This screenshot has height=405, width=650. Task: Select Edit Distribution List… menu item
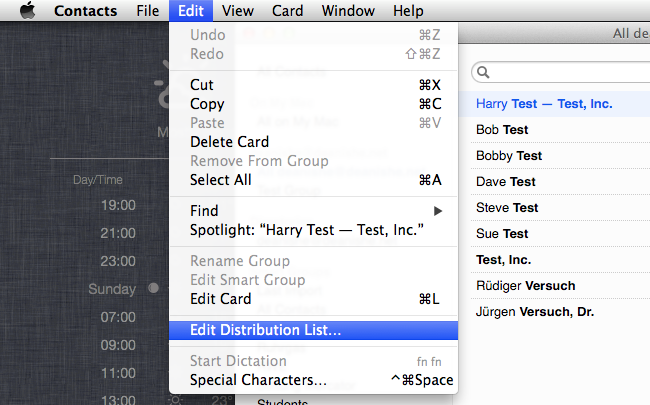(x=313, y=330)
